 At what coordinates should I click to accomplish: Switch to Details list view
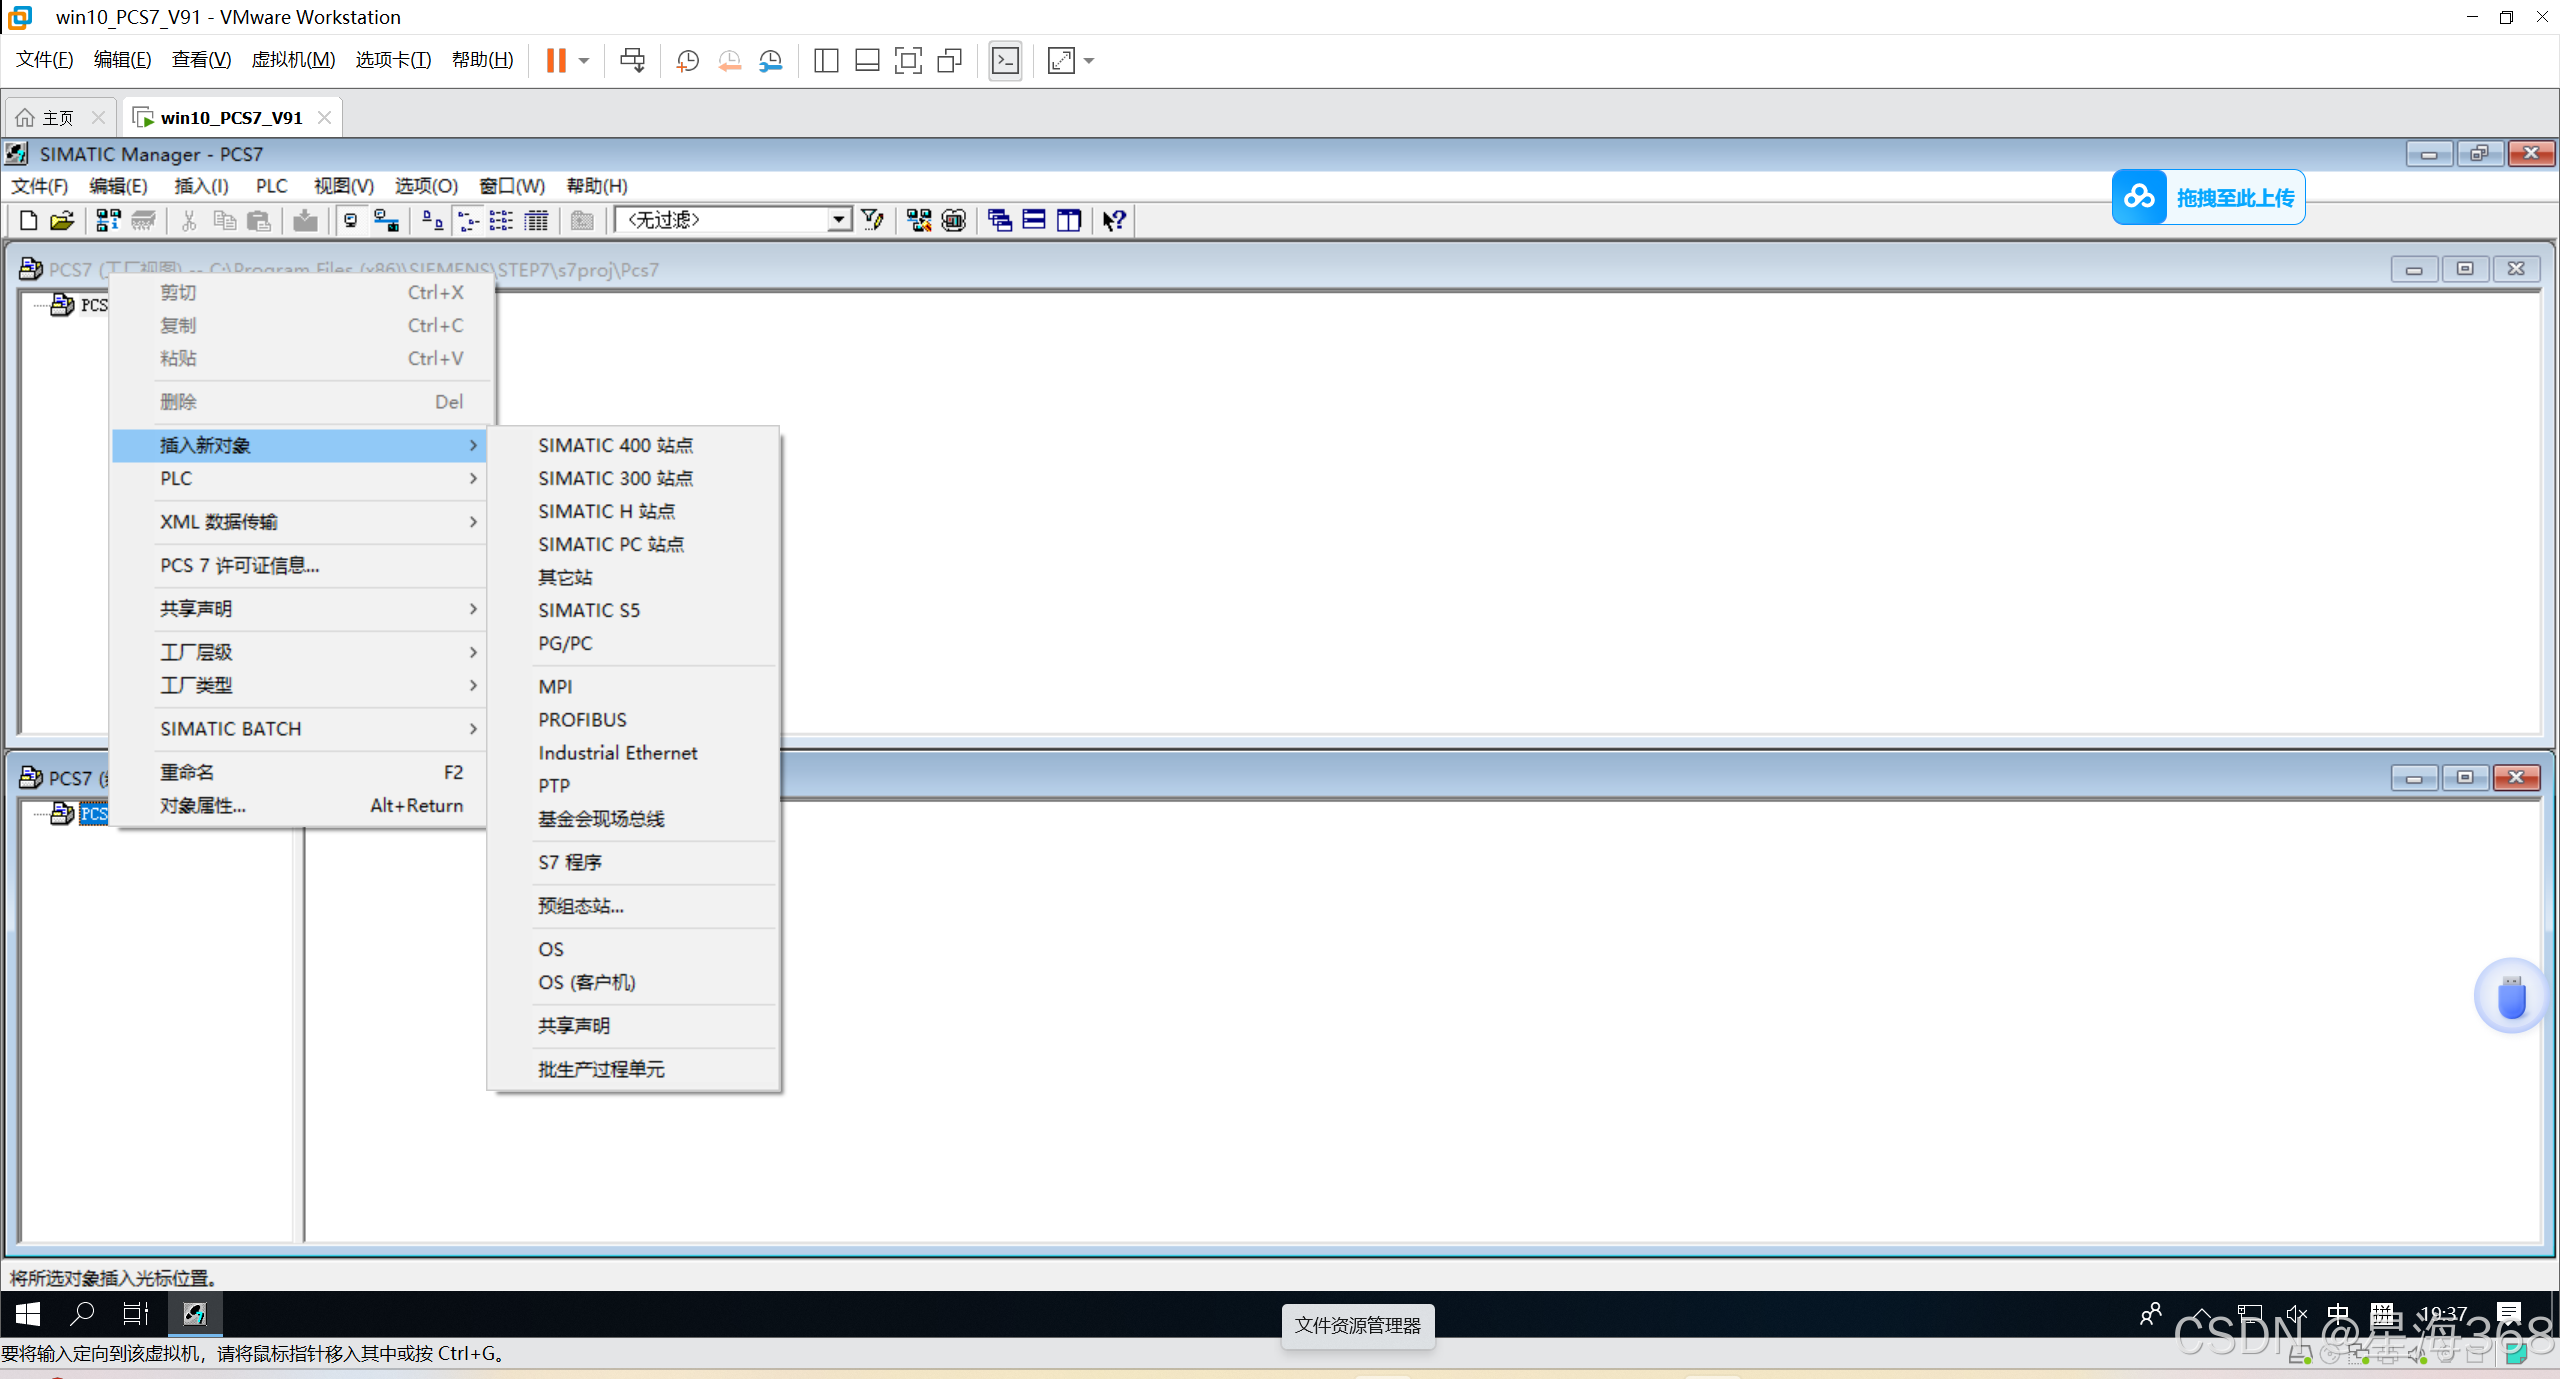(x=537, y=220)
